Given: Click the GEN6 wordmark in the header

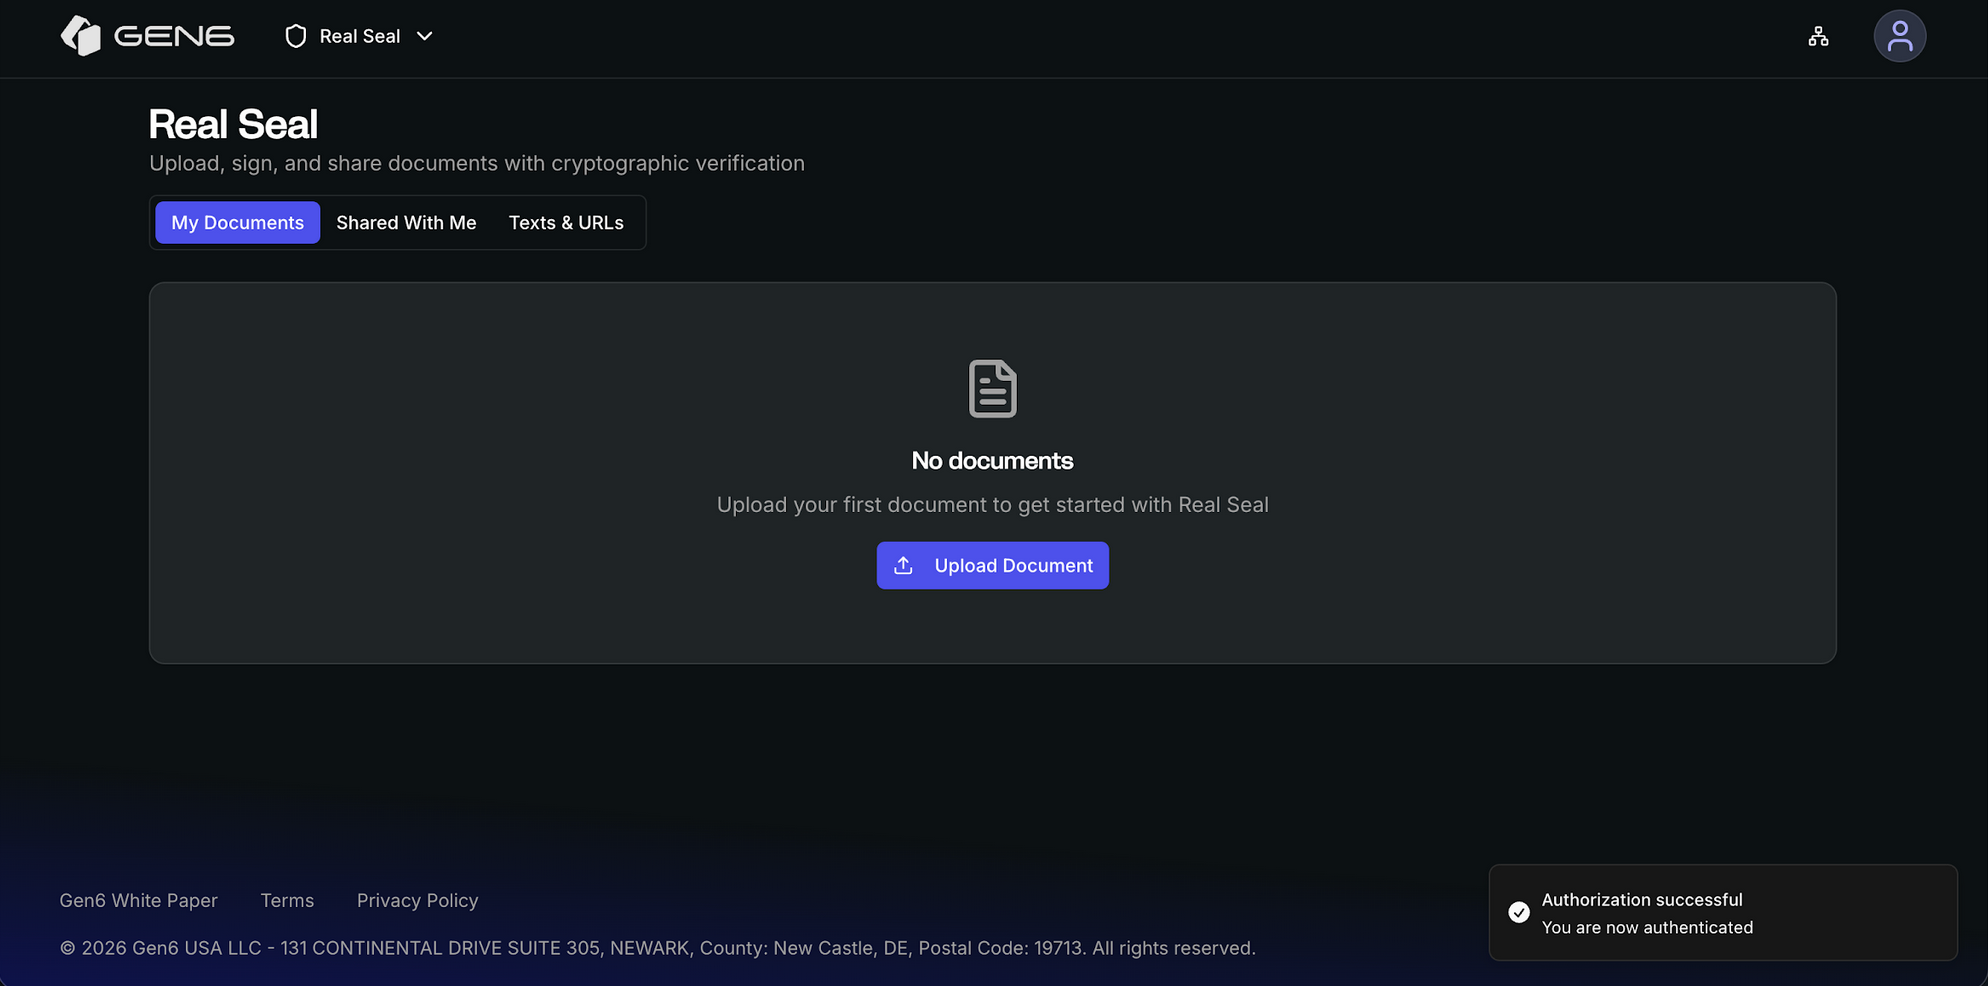Looking at the screenshot, I should (x=174, y=37).
